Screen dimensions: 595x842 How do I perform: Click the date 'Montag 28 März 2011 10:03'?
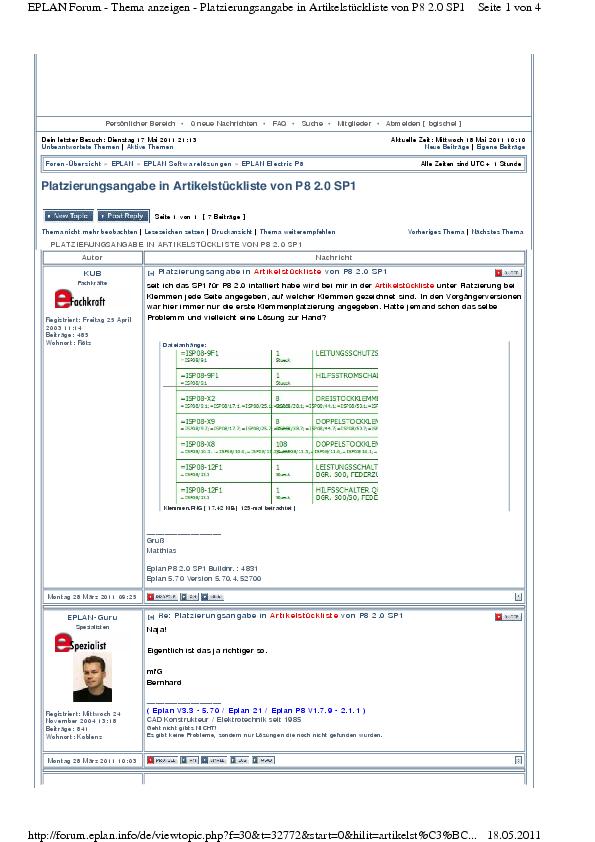(x=92, y=760)
